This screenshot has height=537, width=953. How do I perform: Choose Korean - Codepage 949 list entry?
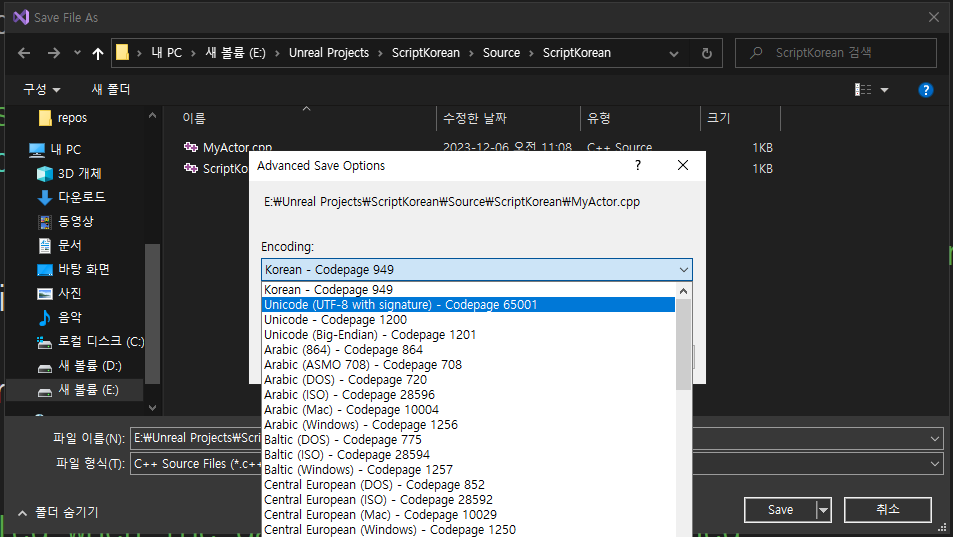469,290
